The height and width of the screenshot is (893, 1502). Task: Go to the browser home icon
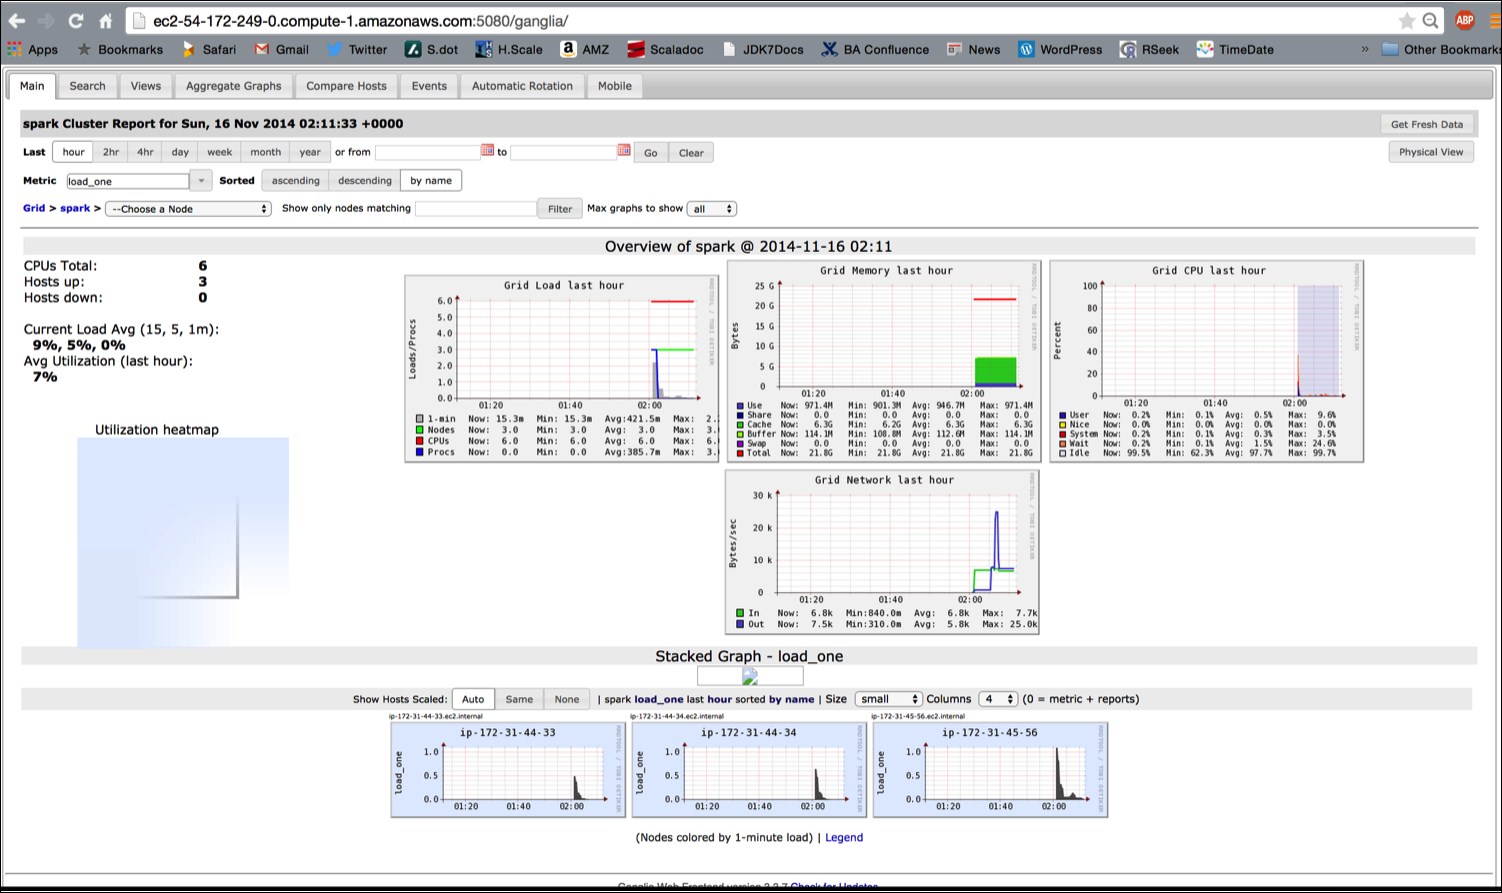105,20
